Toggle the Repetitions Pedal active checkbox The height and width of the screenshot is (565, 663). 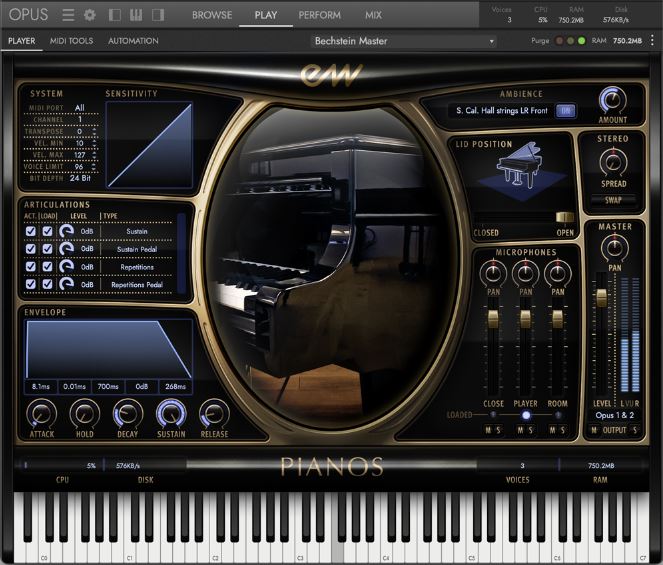(x=30, y=284)
